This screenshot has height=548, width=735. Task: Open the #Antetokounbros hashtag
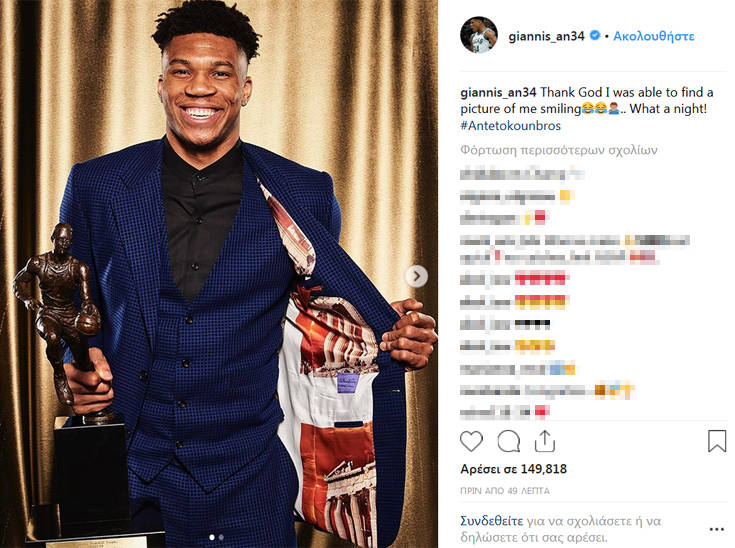tap(510, 126)
